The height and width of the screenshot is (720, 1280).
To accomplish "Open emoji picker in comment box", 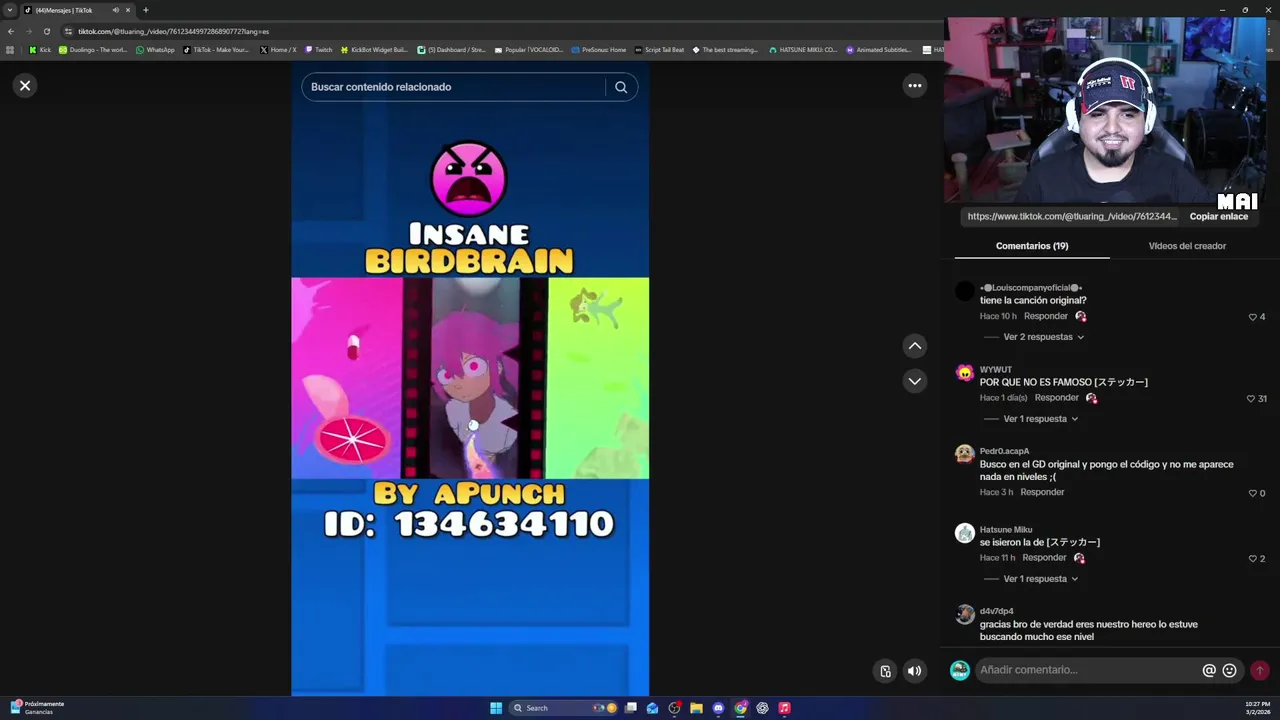I will coord(1229,670).
